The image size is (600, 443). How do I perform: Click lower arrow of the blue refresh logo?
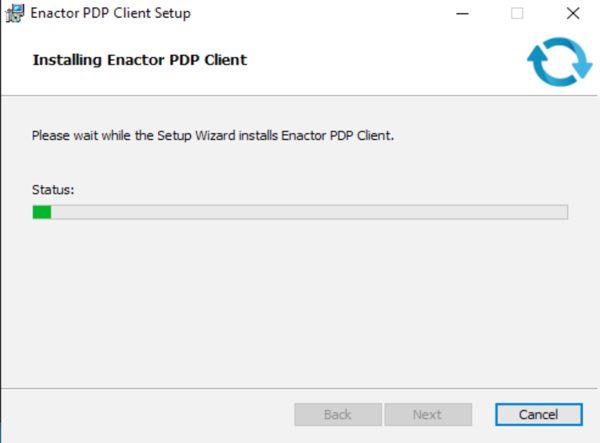click(543, 74)
